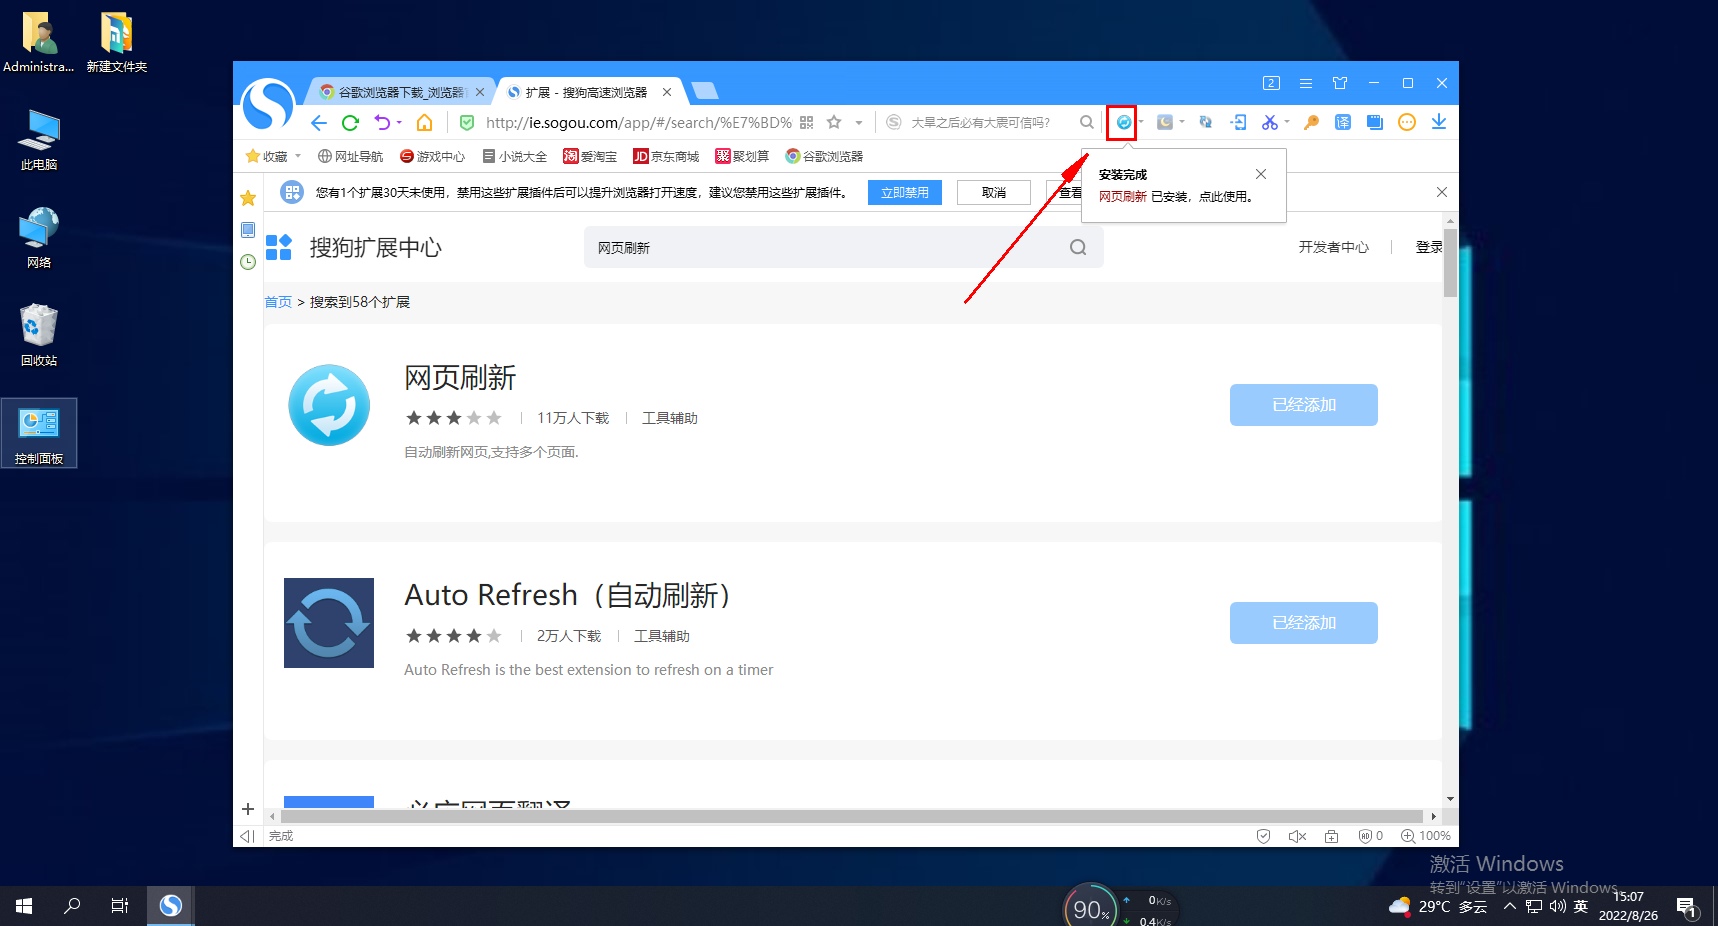
Task: Dismiss the extension notice bar
Action: point(1442,192)
